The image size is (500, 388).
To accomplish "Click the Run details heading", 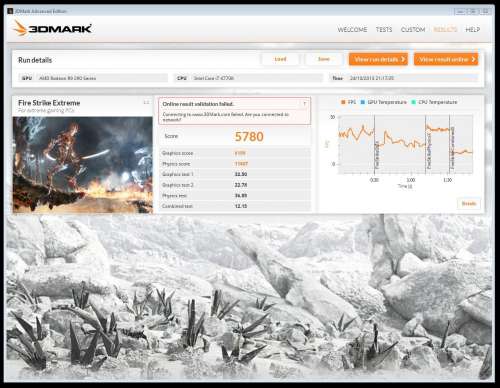I will point(35,60).
